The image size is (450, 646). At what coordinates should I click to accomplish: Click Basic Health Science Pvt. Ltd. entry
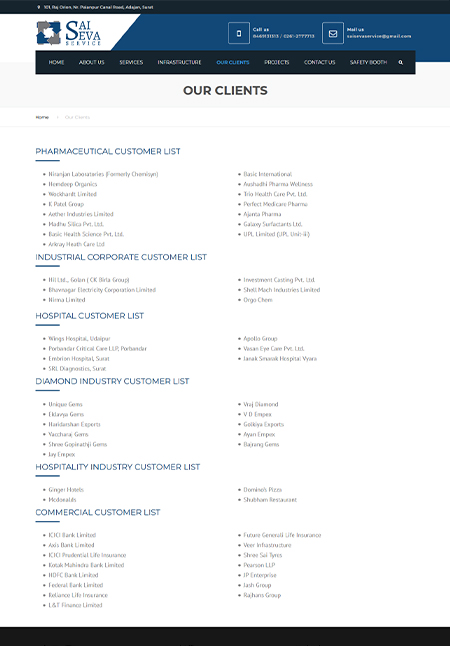86,234
